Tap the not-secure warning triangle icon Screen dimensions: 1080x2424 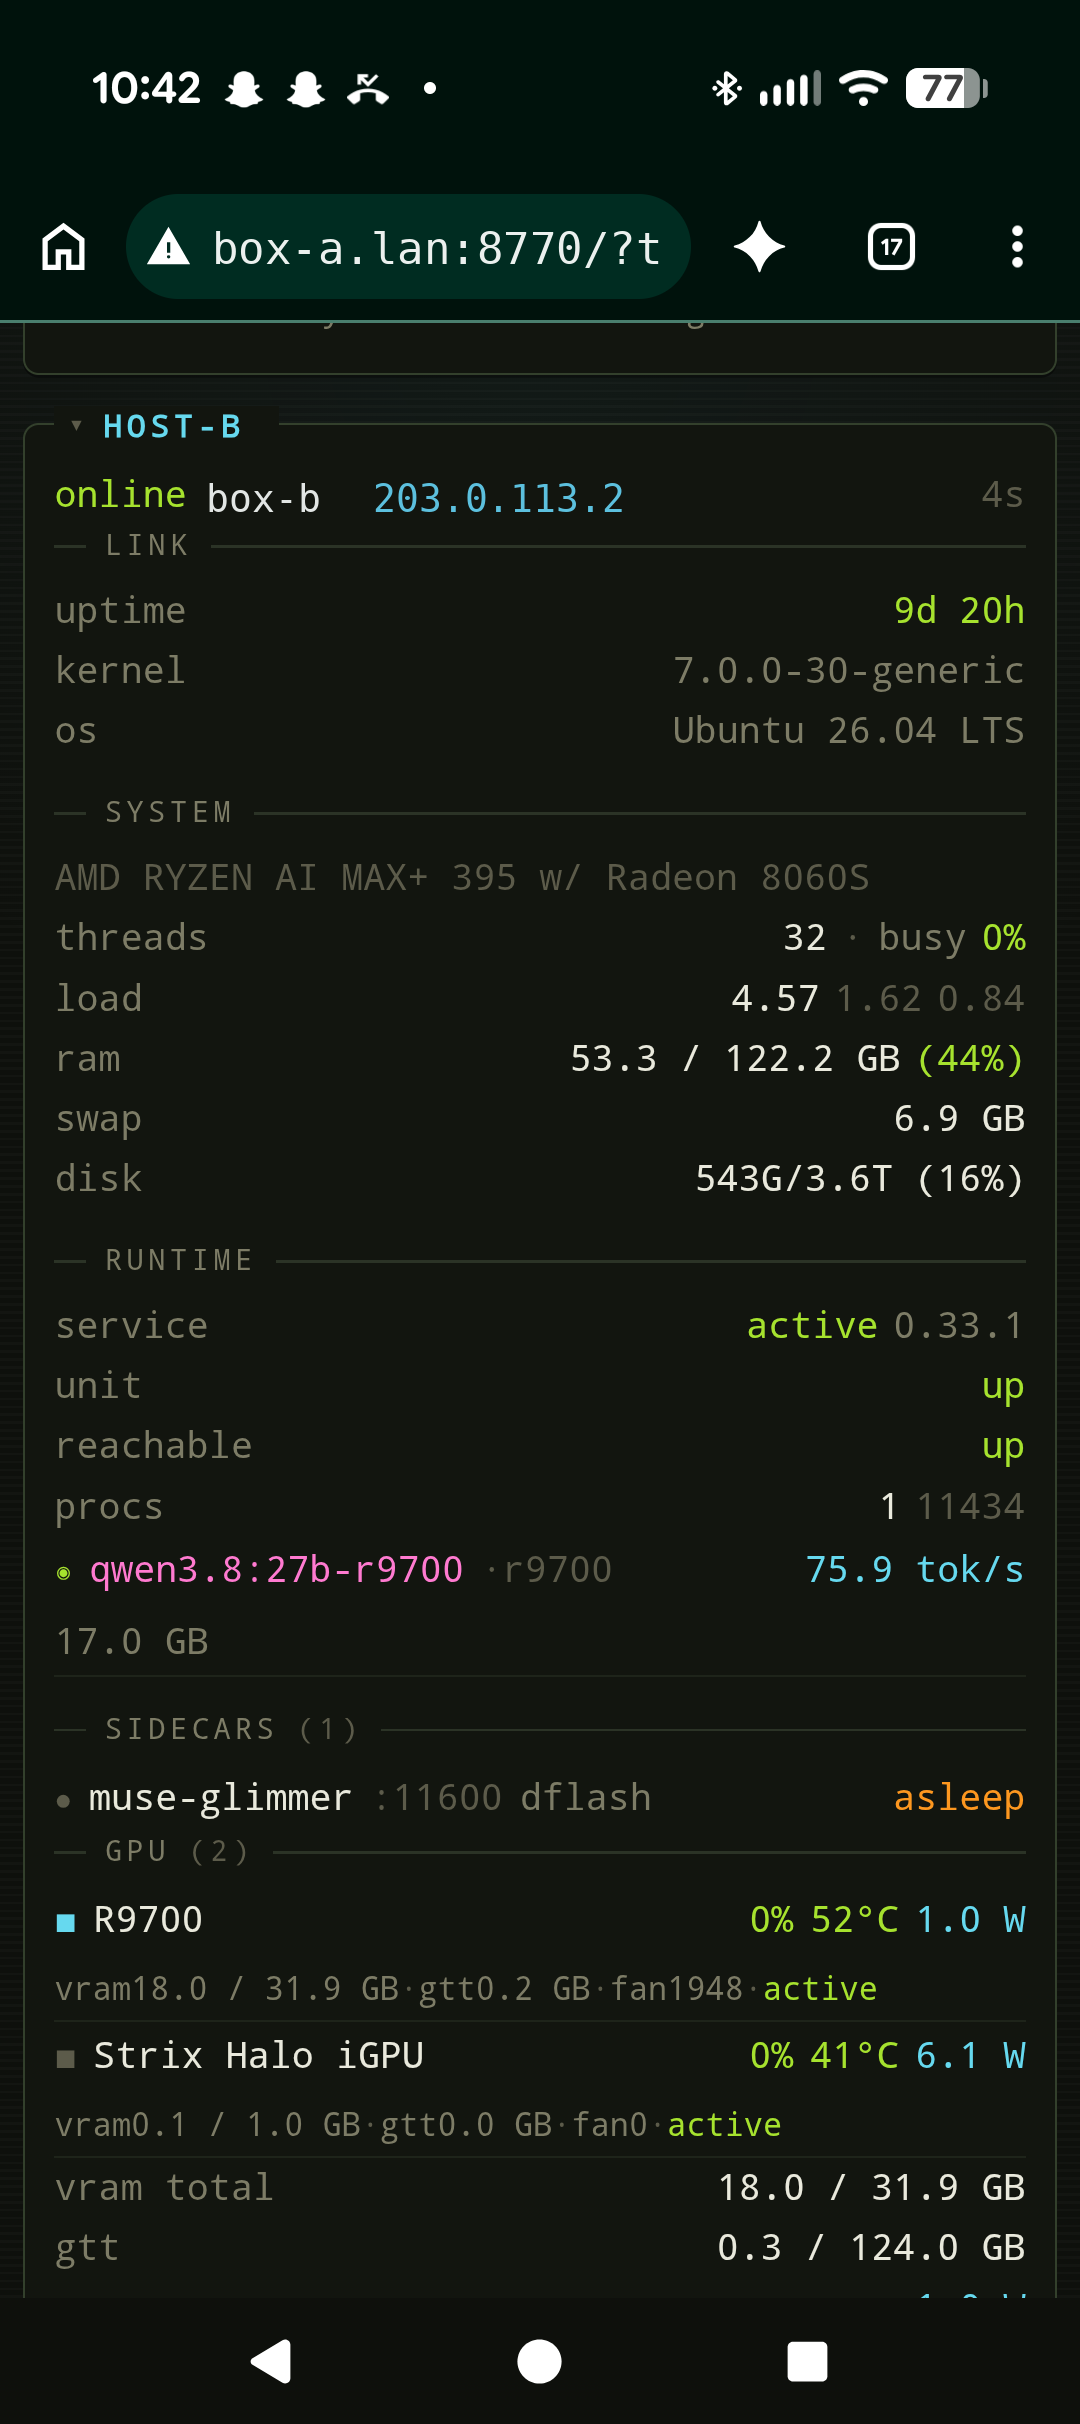click(x=168, y=247)
